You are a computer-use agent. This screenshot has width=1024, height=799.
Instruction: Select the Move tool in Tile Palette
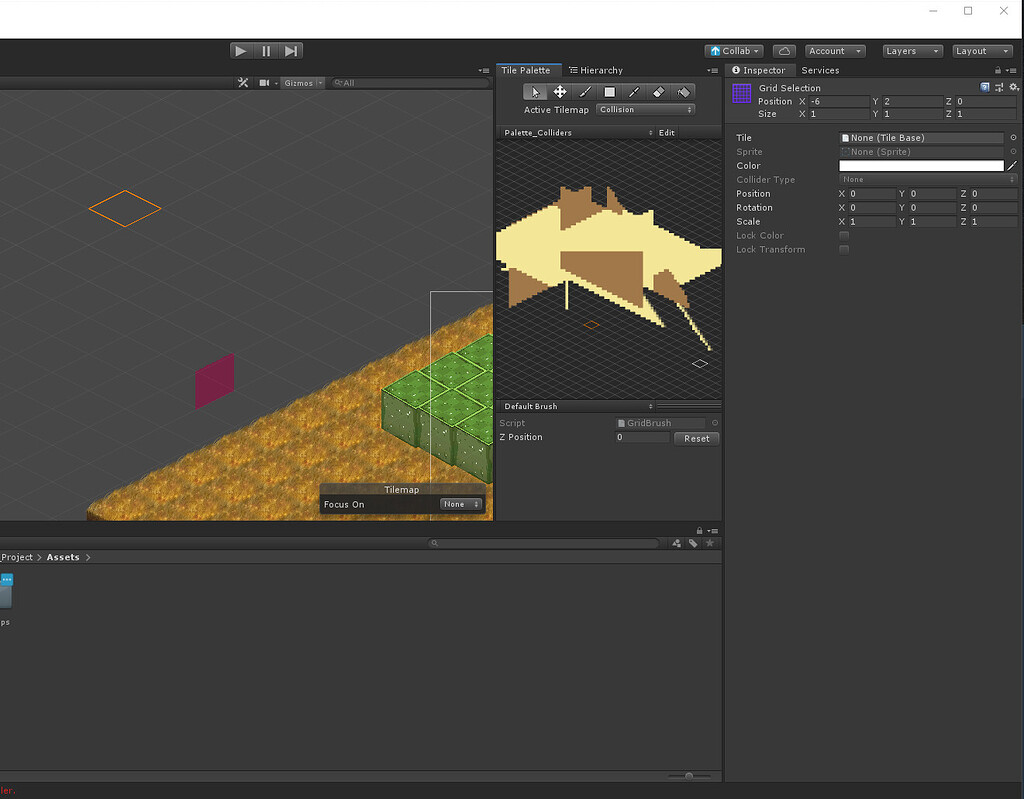(560, 91)
